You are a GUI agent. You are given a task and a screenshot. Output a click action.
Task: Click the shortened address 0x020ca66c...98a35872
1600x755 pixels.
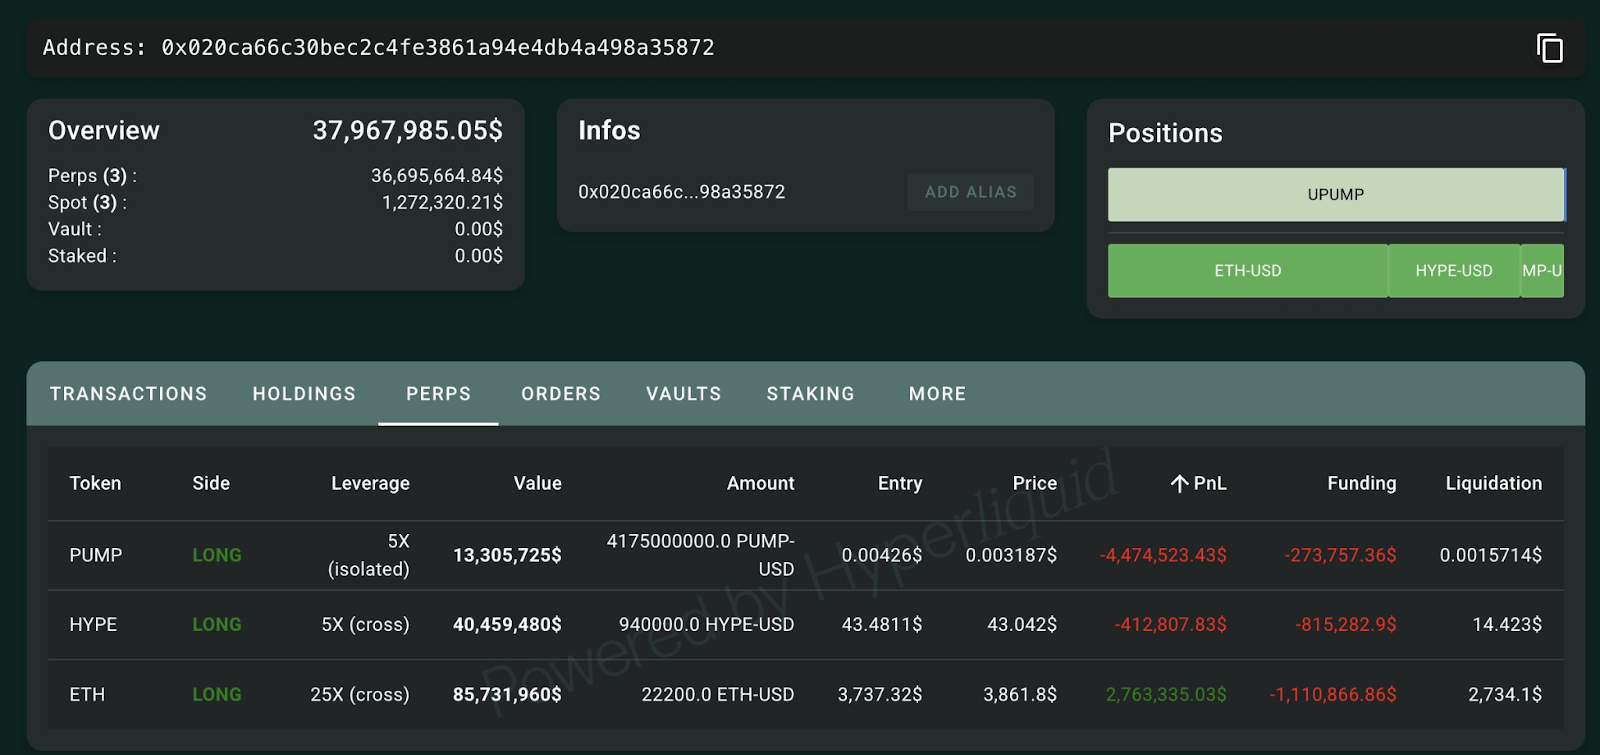click(x=681, y=192)
